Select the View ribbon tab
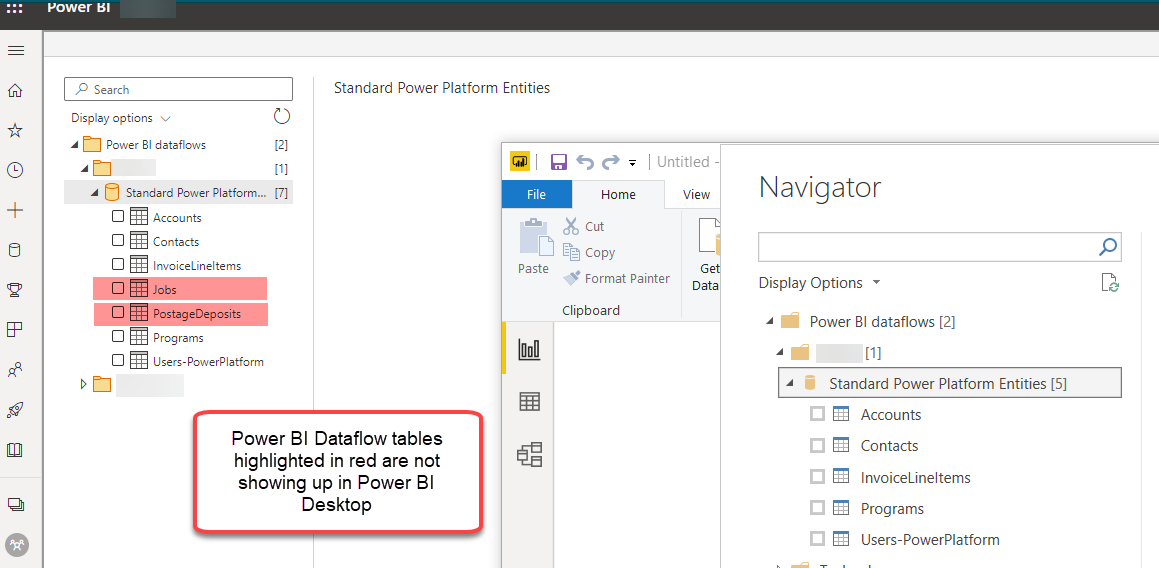The image size is (1159, 568). pyautogui.click(x=696, y=195)
